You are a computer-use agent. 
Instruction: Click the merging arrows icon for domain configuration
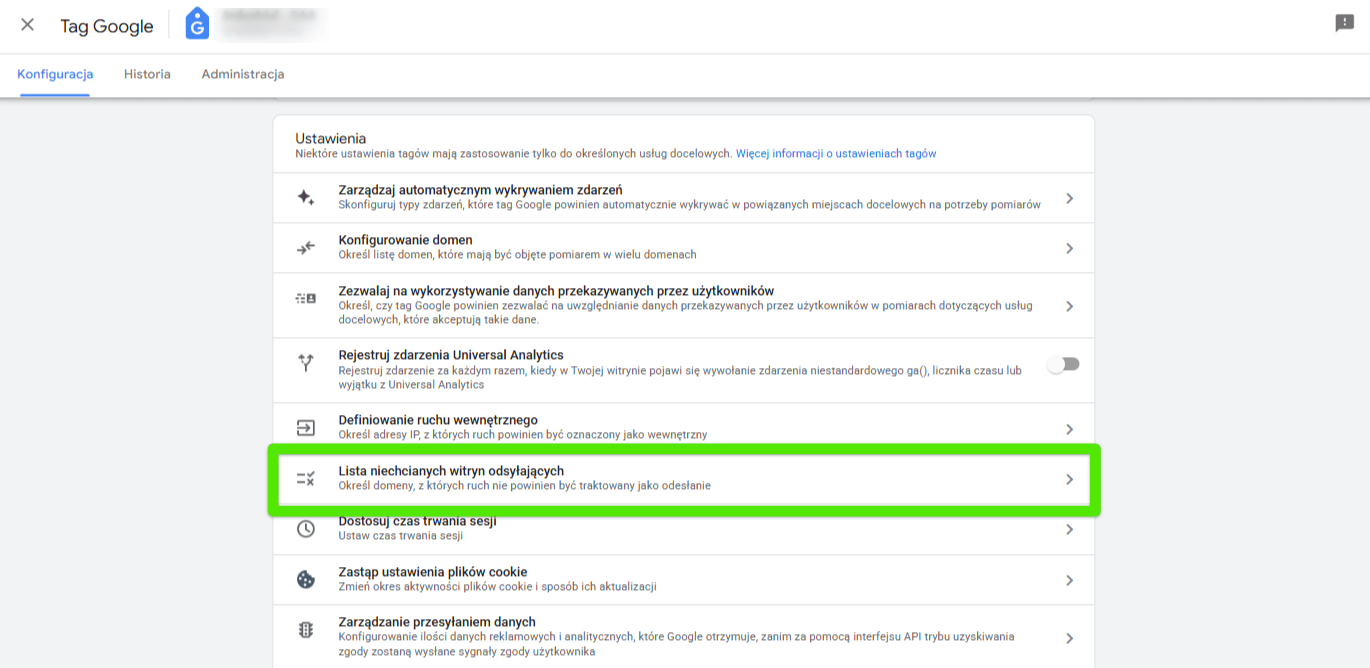(306, 248)
